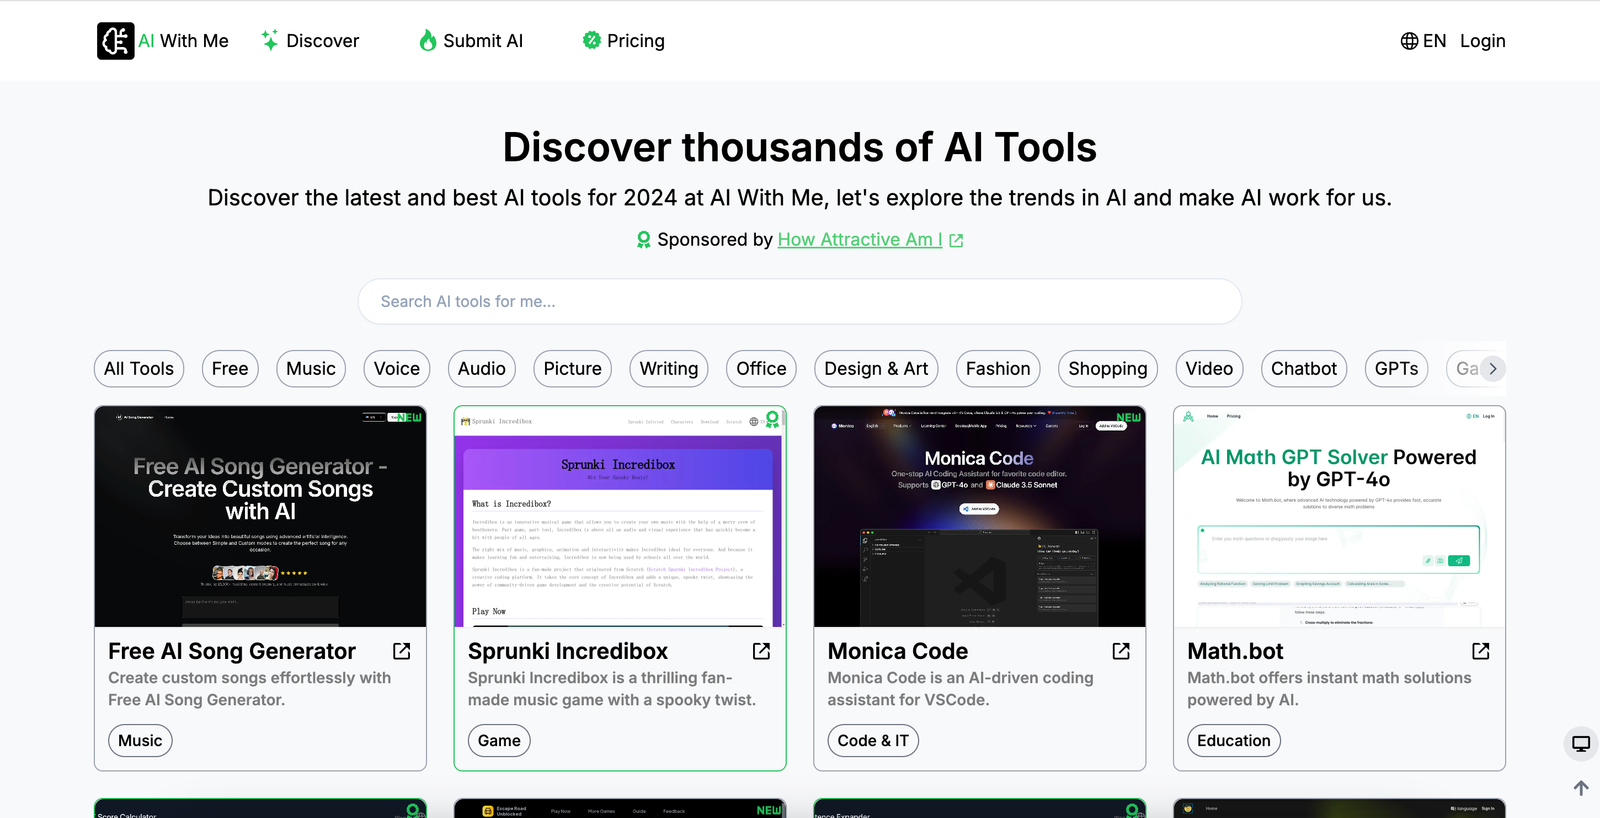The height and width of the screenshot is (818, 1600).
Task: Open the EN language selector
Action: (1423, 41)
